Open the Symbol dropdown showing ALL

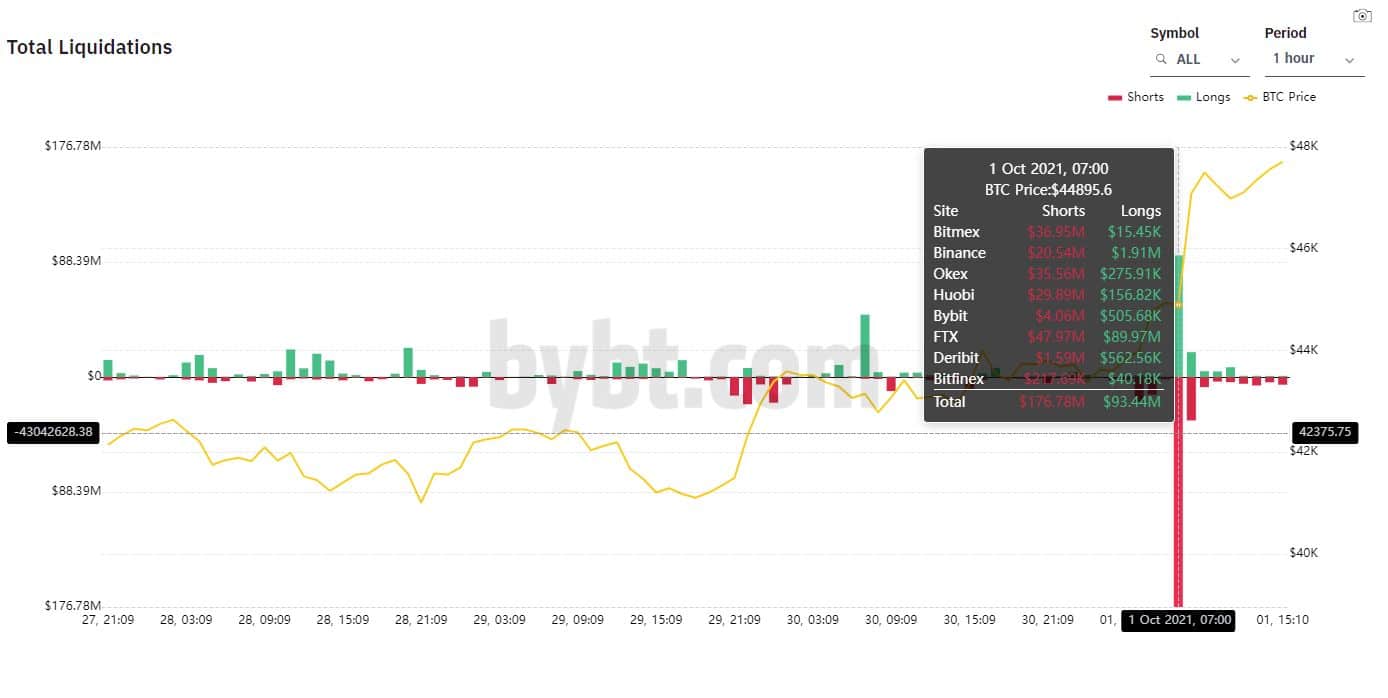[1199, 60]
